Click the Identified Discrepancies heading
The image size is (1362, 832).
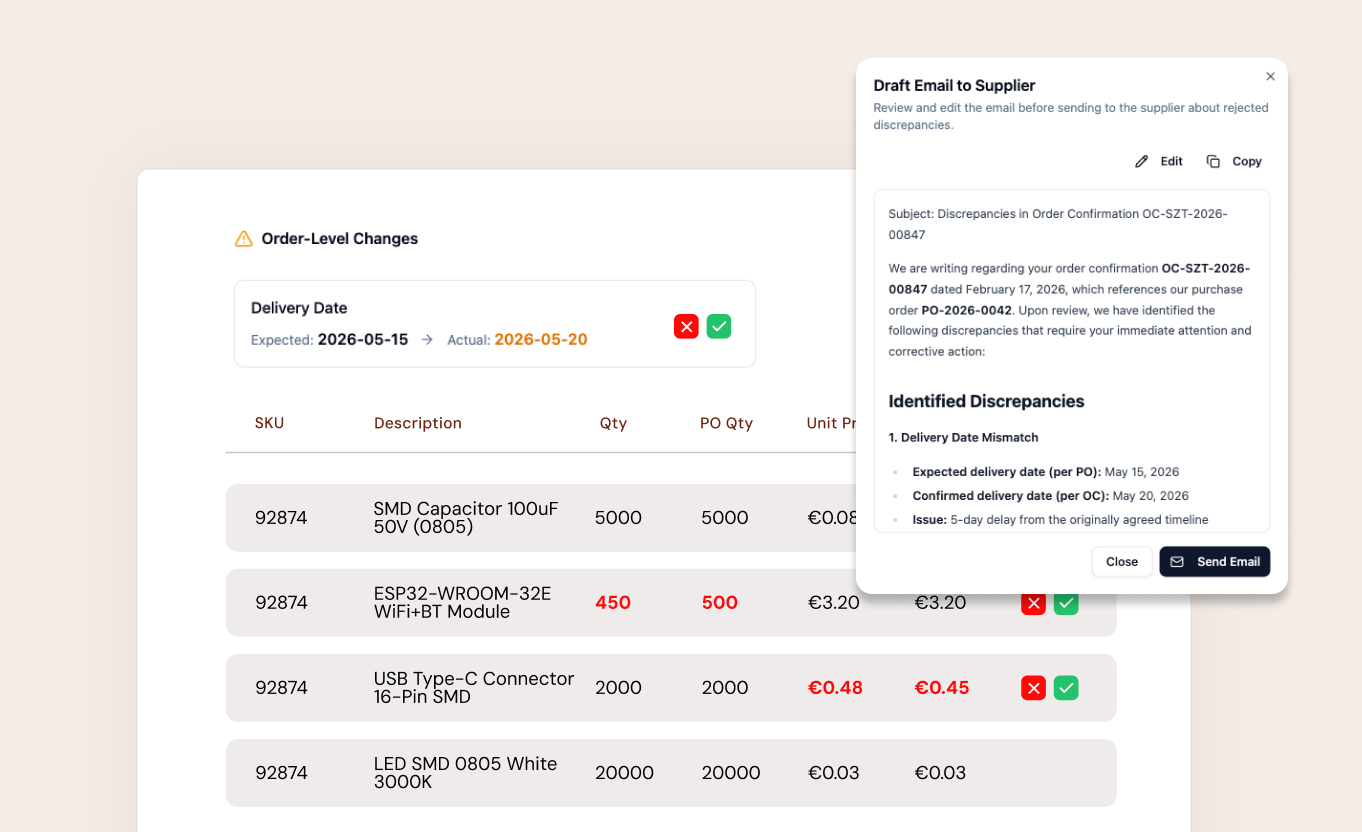coord(986,401)
